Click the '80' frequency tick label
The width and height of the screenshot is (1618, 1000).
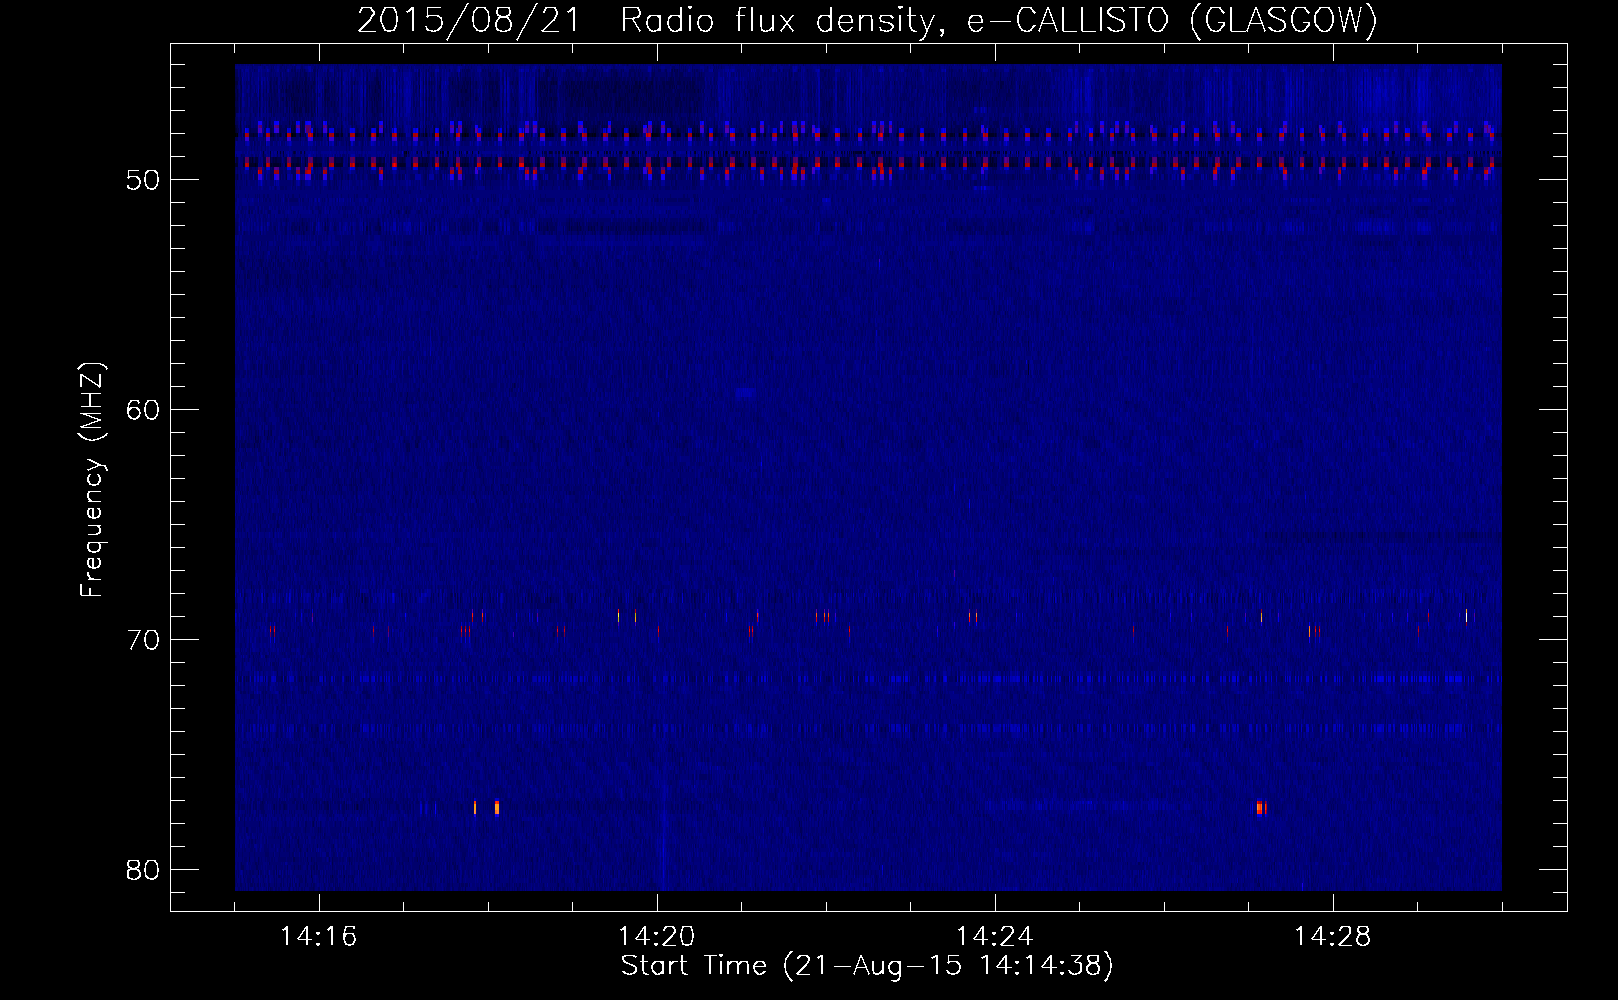[144, 870]
